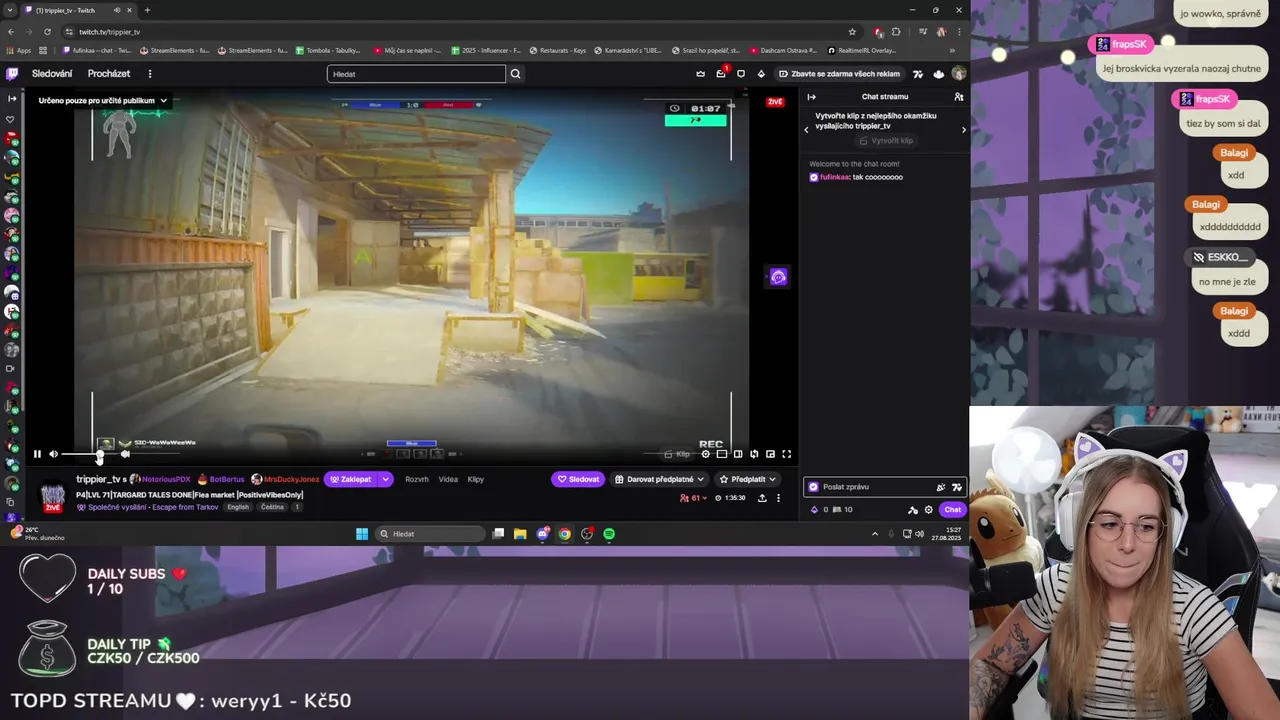Expand Určeno pouze pro určité publikum label
The width and height of the screenshot is (1280, 720).
(x=102, y=100)
